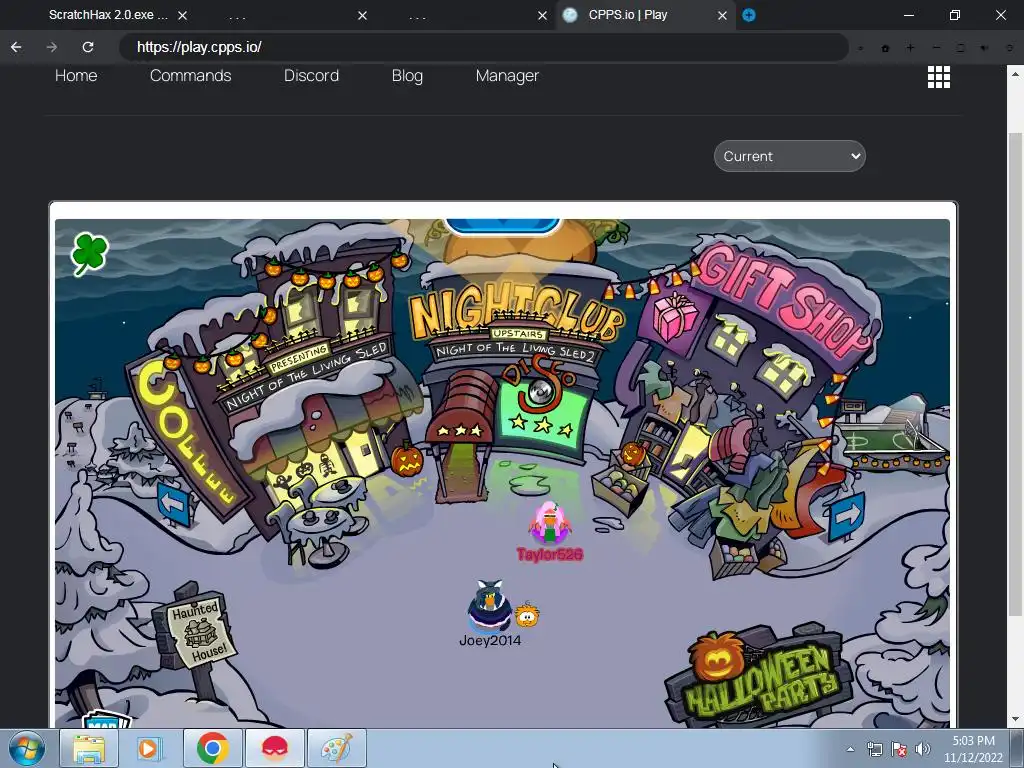Image resolution: width=1024 pixels, height=768 pixels.
Task: Close the ScratchHax 2.0.exe tab
Action: click(183, 15)
